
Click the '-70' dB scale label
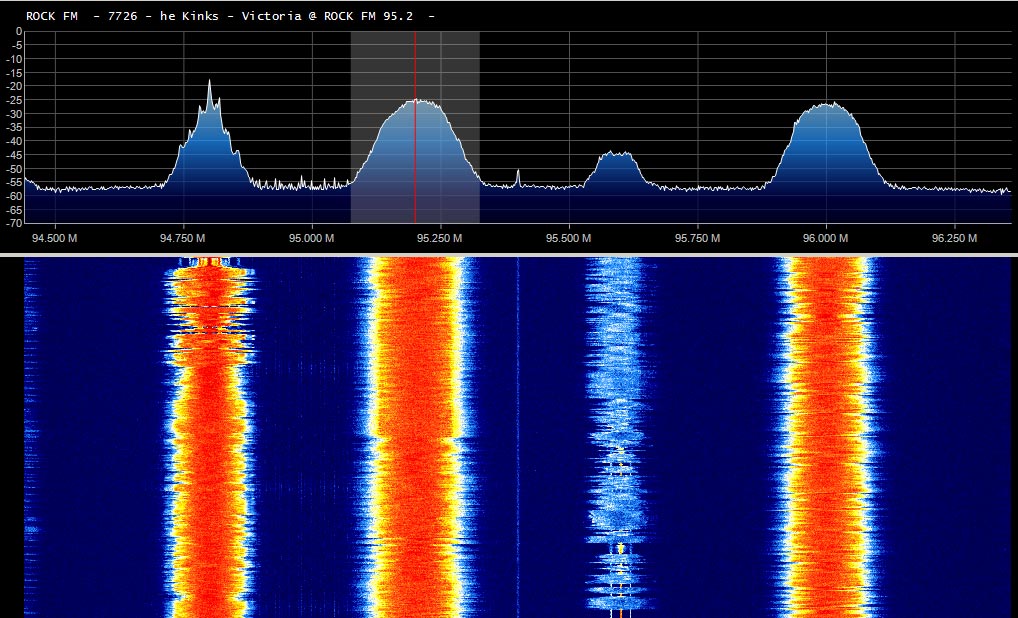pyautogui.click(x=14, y=223)
